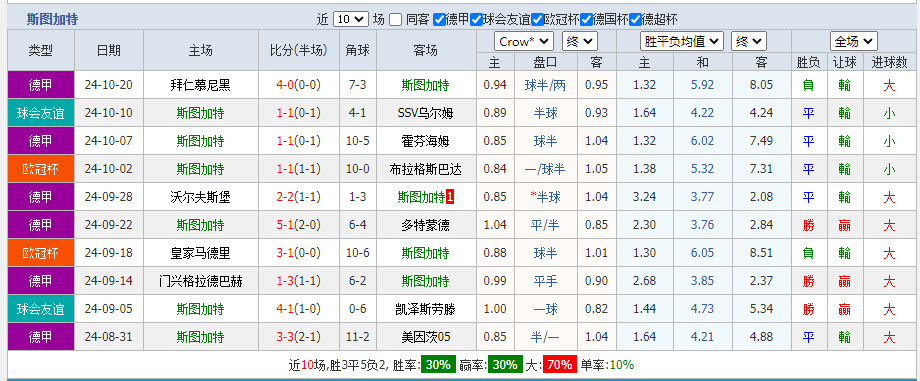Click 凯泽斯劳滕 away team name

pyautogui.click(x=425, y=309)
